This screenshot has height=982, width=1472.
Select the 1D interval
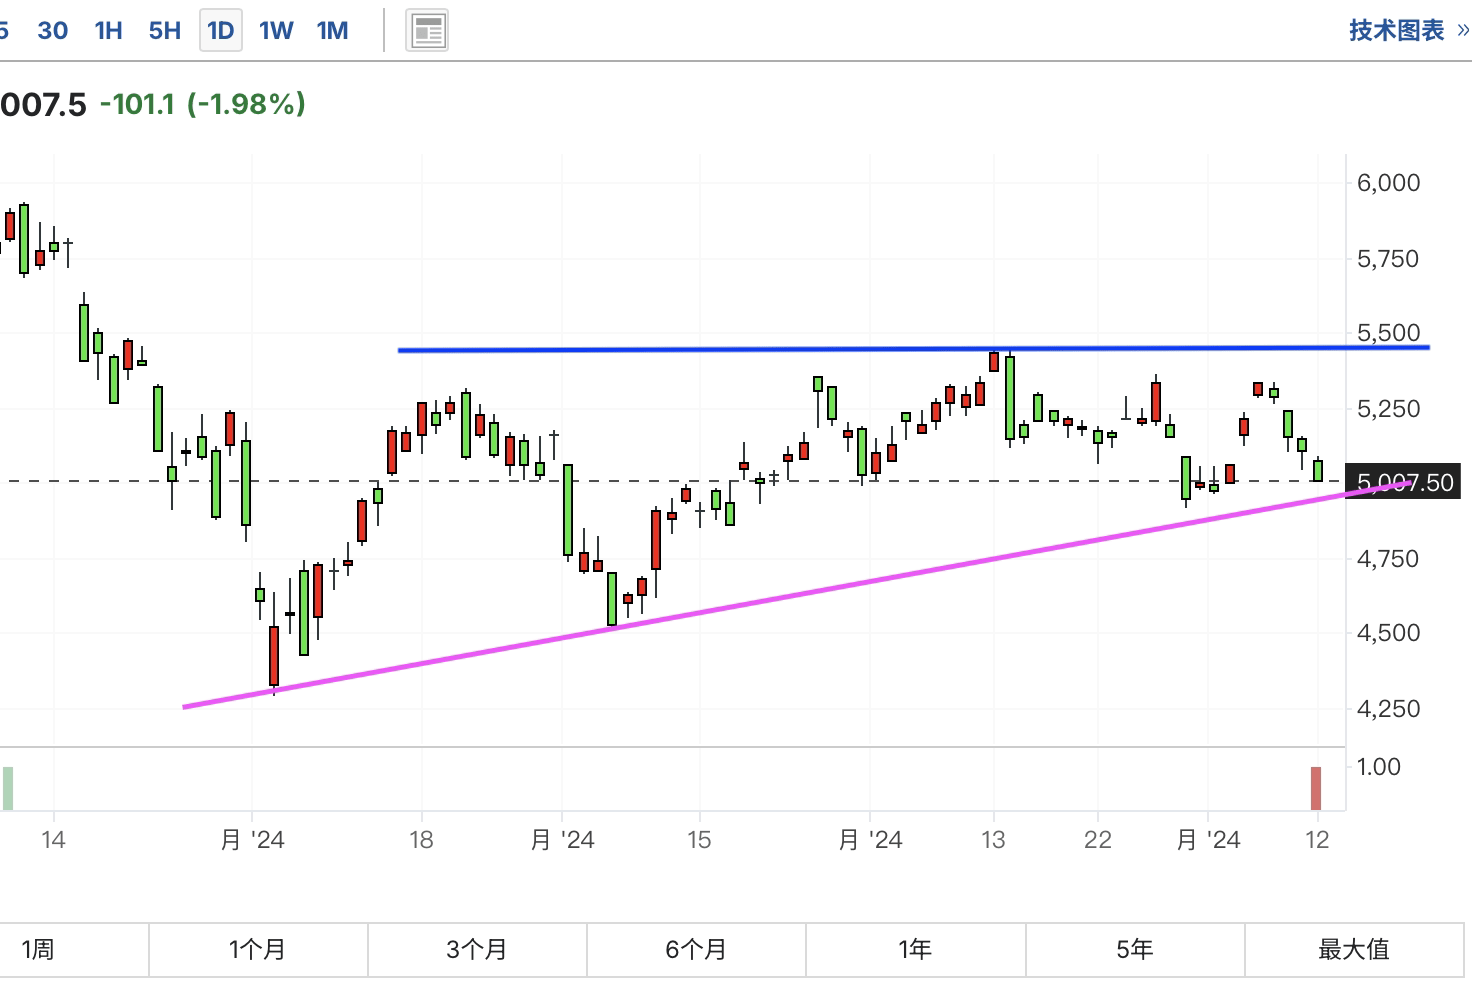tap(220, 31)
